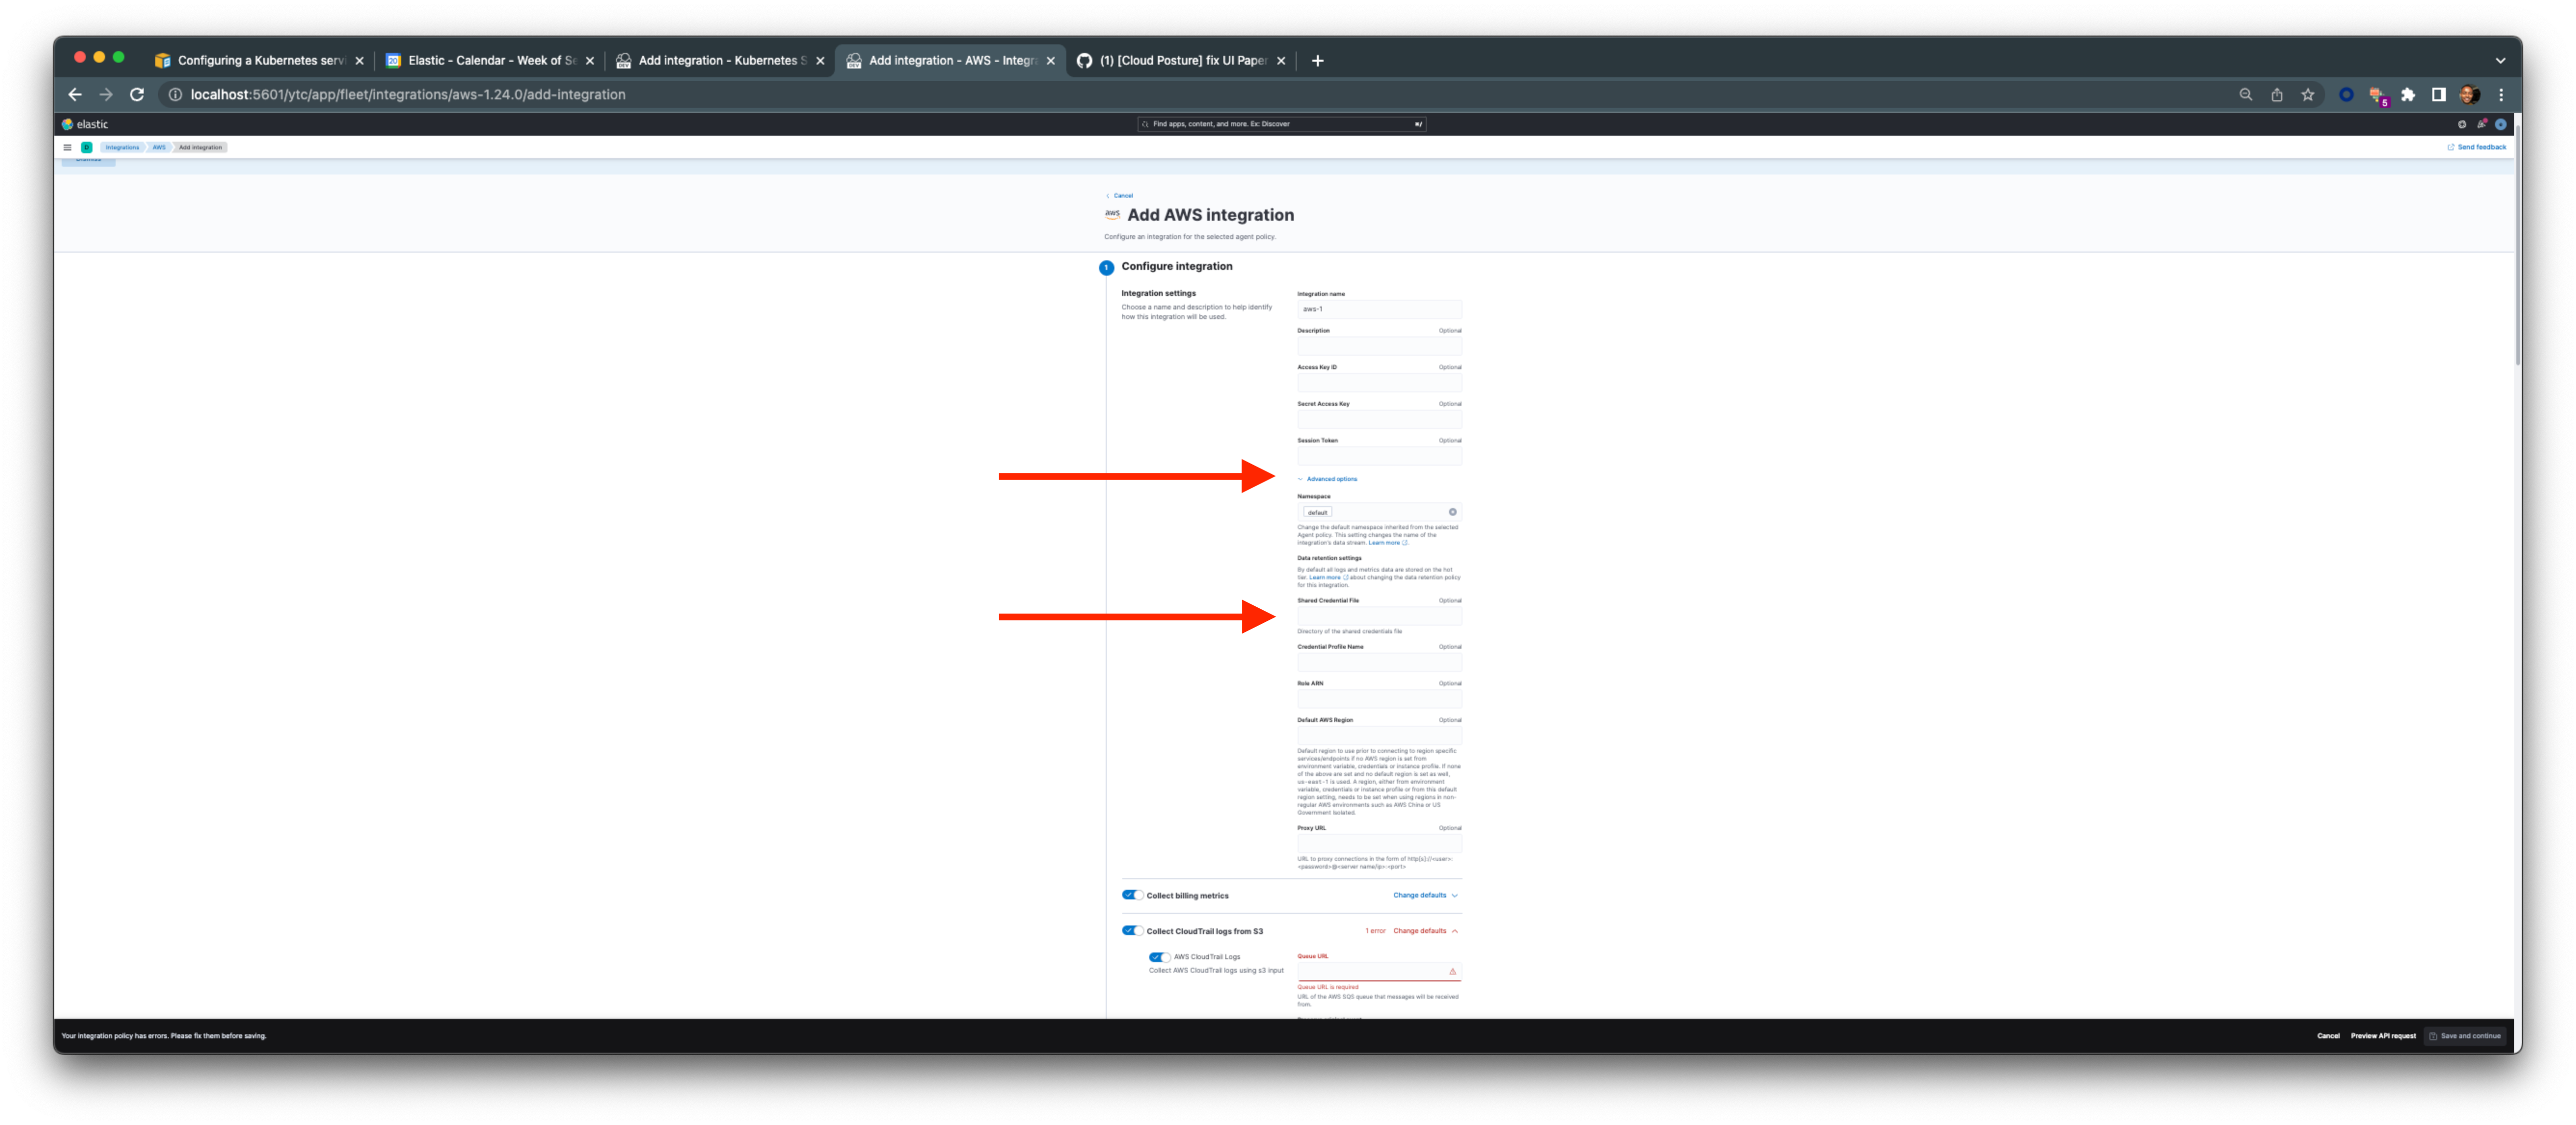Open the side panel icon in Chrome toolbar
Screen dimensions: 2576x1125
coord(2439,94)
